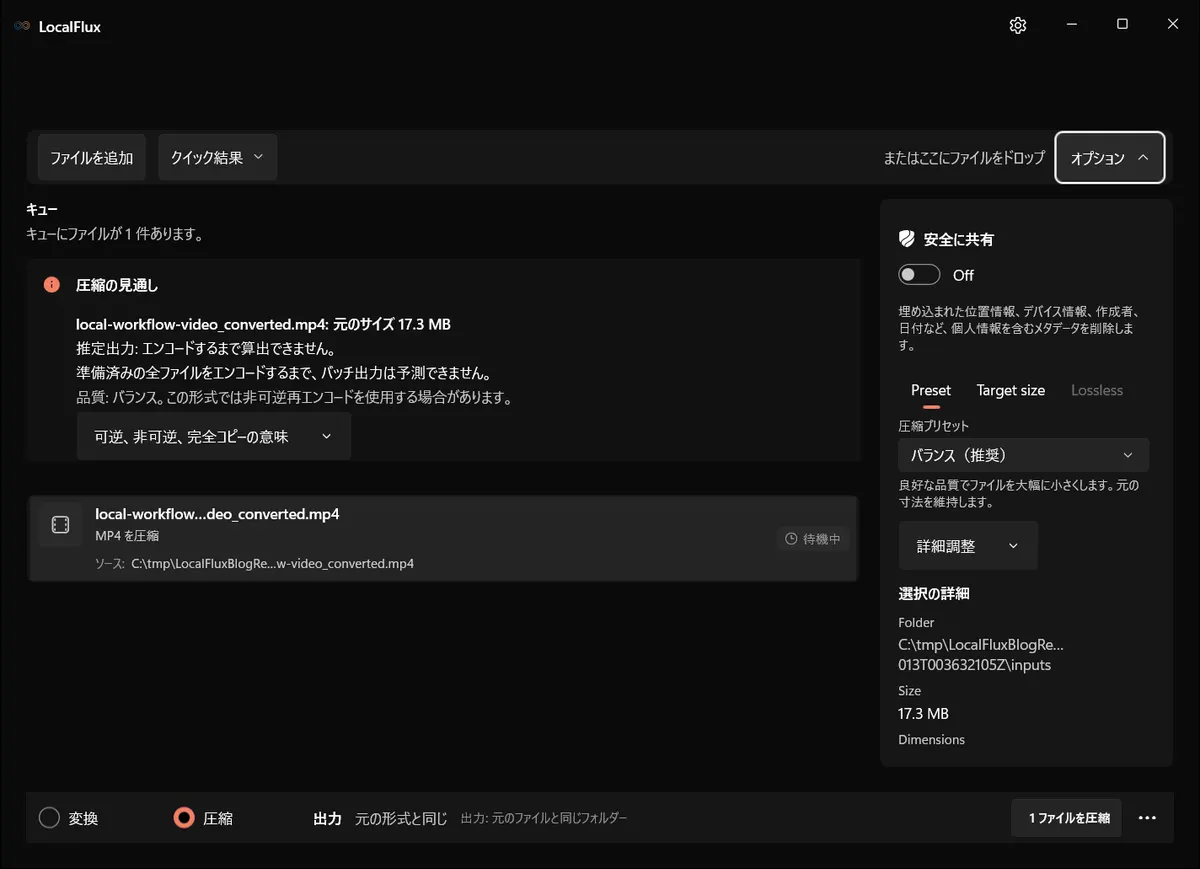Image resolution: width=1200 pixels, height=869 pixels.
Task: Open the 圧縮プリセット バランス（推奨） dropdown
Action: (x=1023, y=455)
